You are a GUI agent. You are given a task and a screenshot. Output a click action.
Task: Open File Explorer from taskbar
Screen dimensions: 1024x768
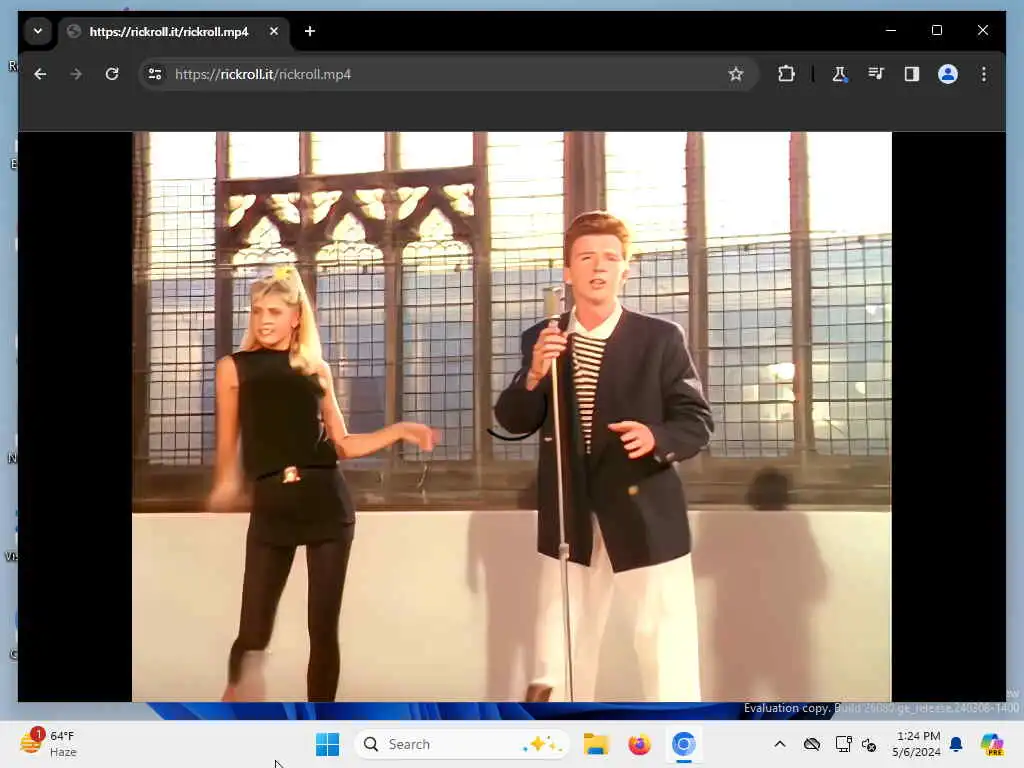[596, 744]
